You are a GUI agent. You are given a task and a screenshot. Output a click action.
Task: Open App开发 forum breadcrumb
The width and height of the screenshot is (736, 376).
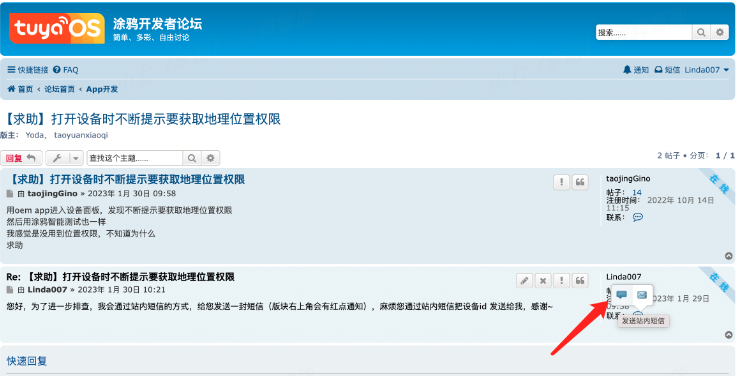point(102,89)
